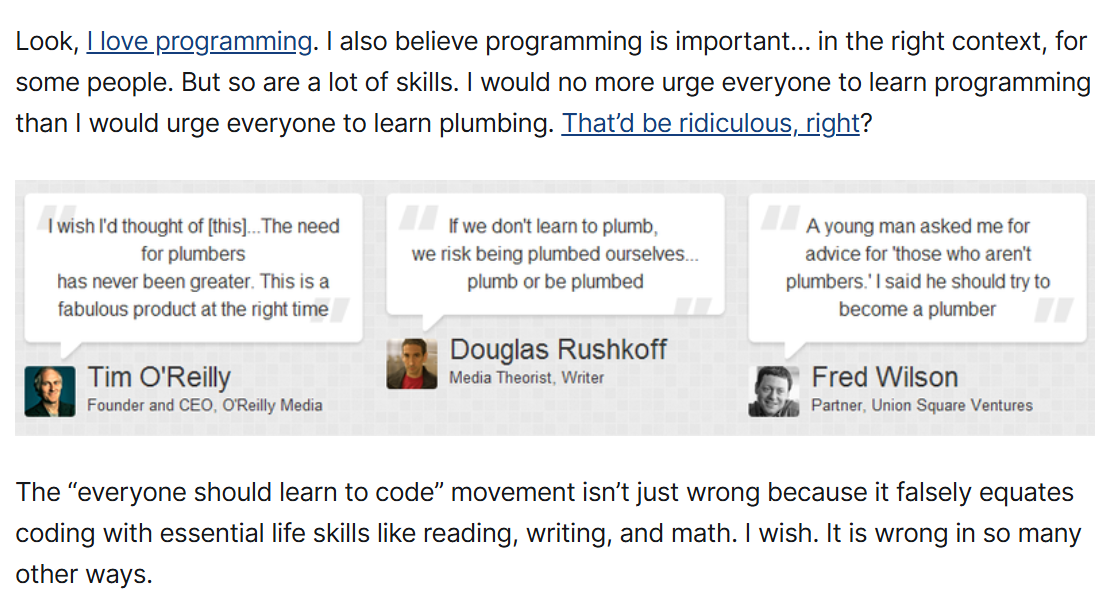Screen dimensions: 1112x602
Task: Click the "become a plumber" quote bubble
Action: pos(917,268)
